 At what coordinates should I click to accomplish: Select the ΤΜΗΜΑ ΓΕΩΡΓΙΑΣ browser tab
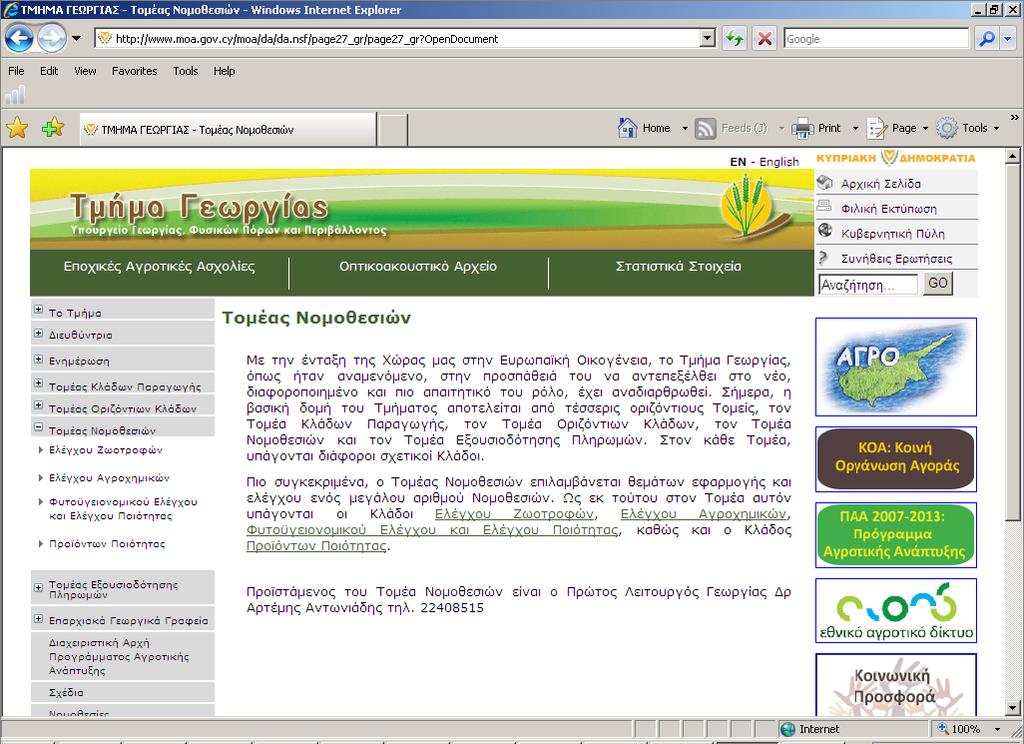point(228,129)
